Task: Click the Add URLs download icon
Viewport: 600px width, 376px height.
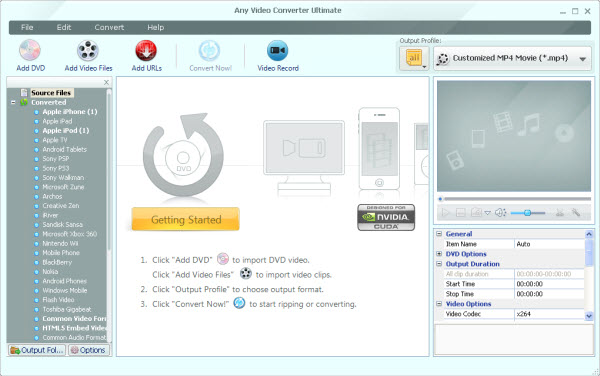Action: click(146, 50)
